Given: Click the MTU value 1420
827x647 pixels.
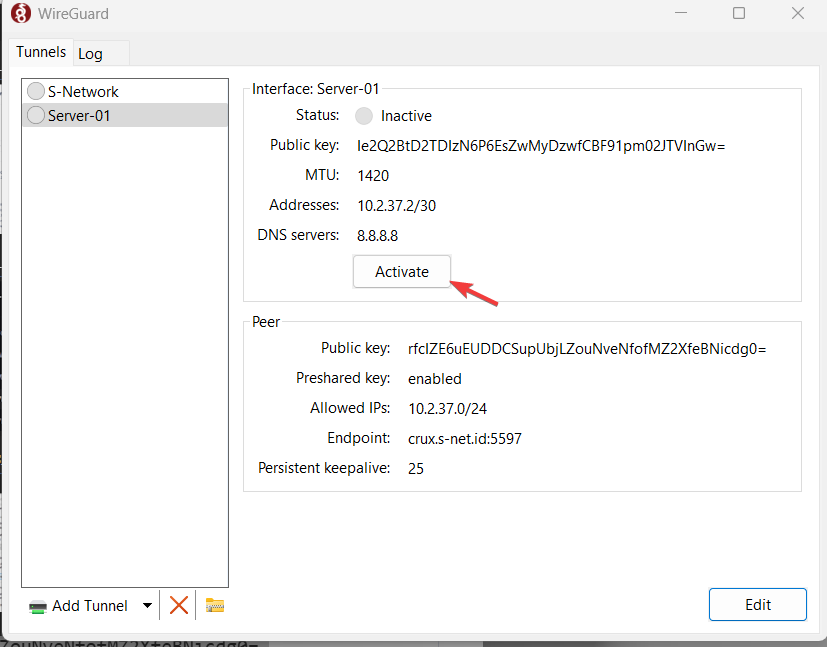Looking at the screenshot, I should 373,176.
